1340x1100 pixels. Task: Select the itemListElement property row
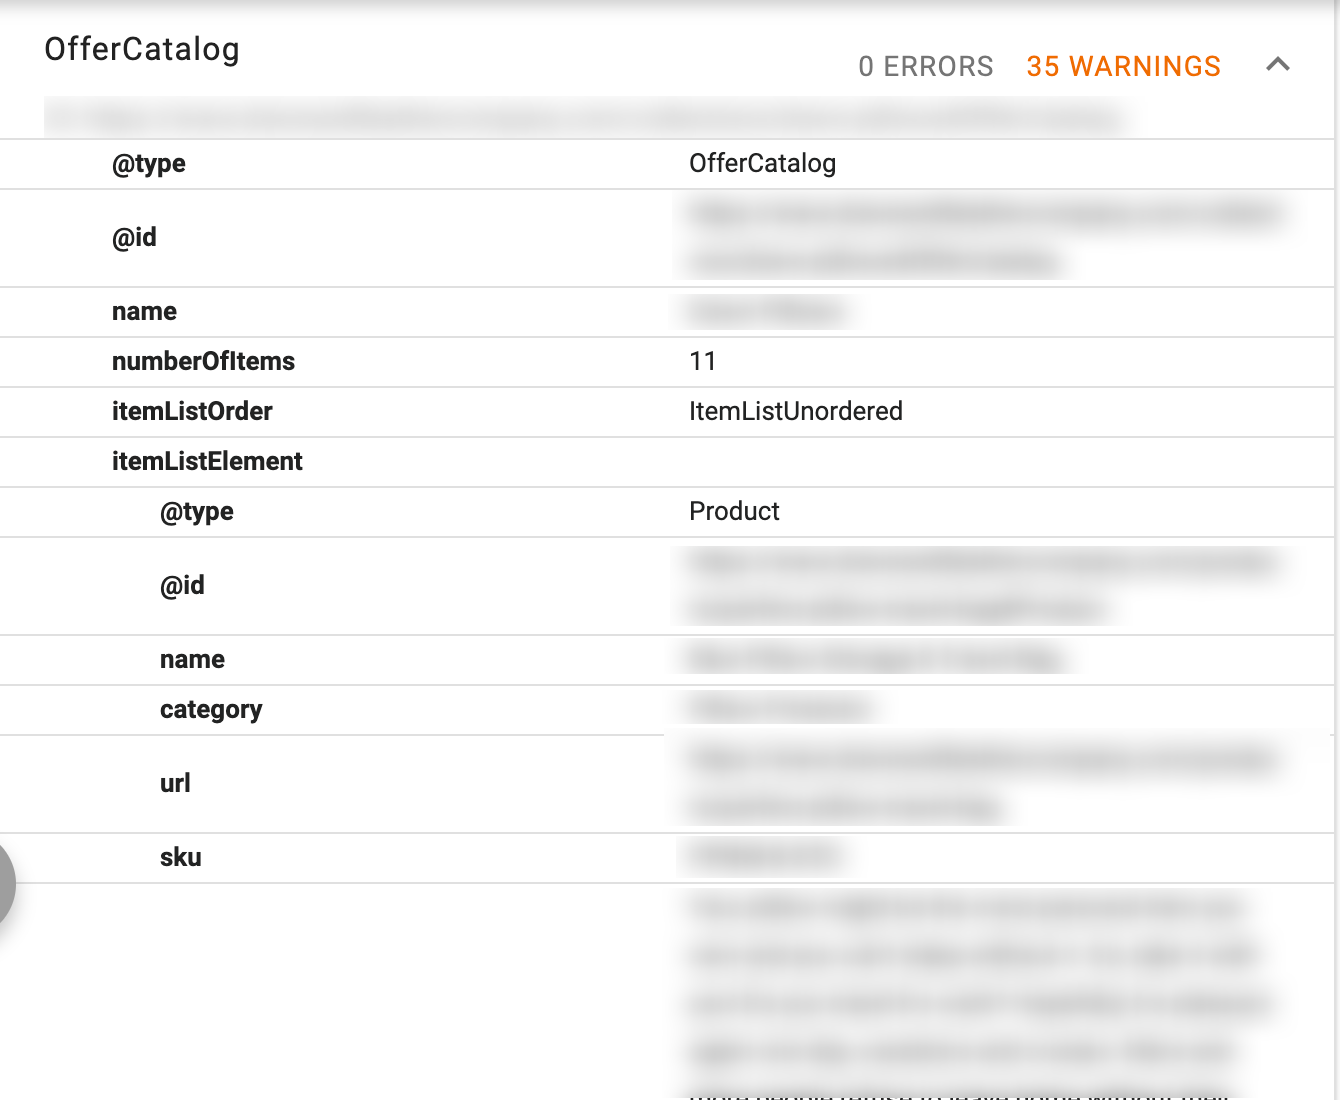coord(207,461)
